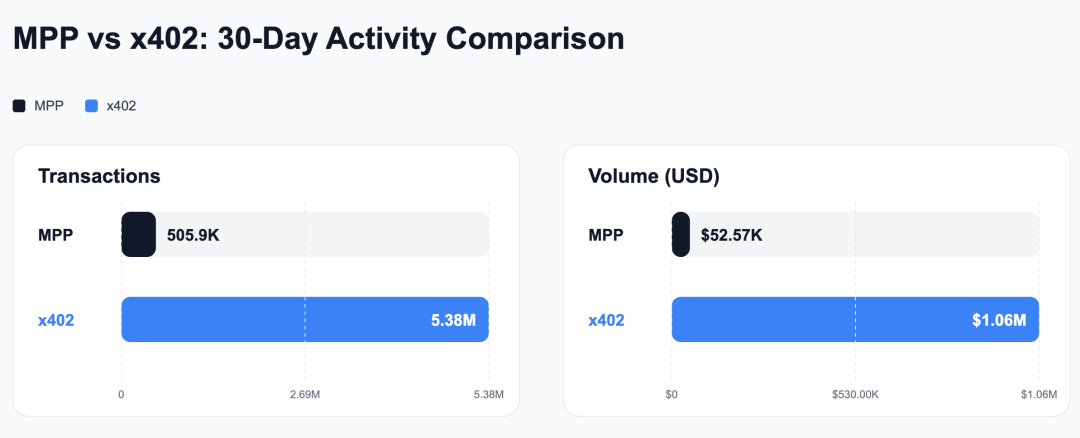
Task: Click the 5.38M label inside the bar
Action: [453, 320]
